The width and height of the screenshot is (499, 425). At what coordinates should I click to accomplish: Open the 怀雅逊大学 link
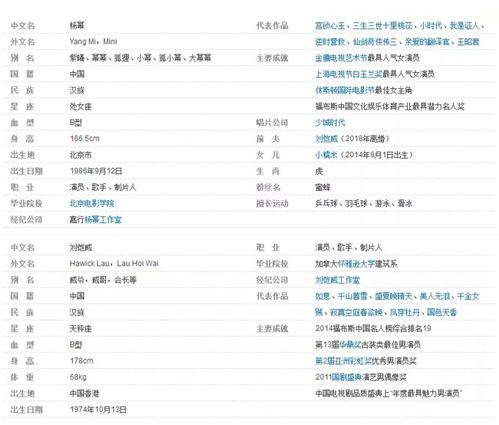point(356,264)
